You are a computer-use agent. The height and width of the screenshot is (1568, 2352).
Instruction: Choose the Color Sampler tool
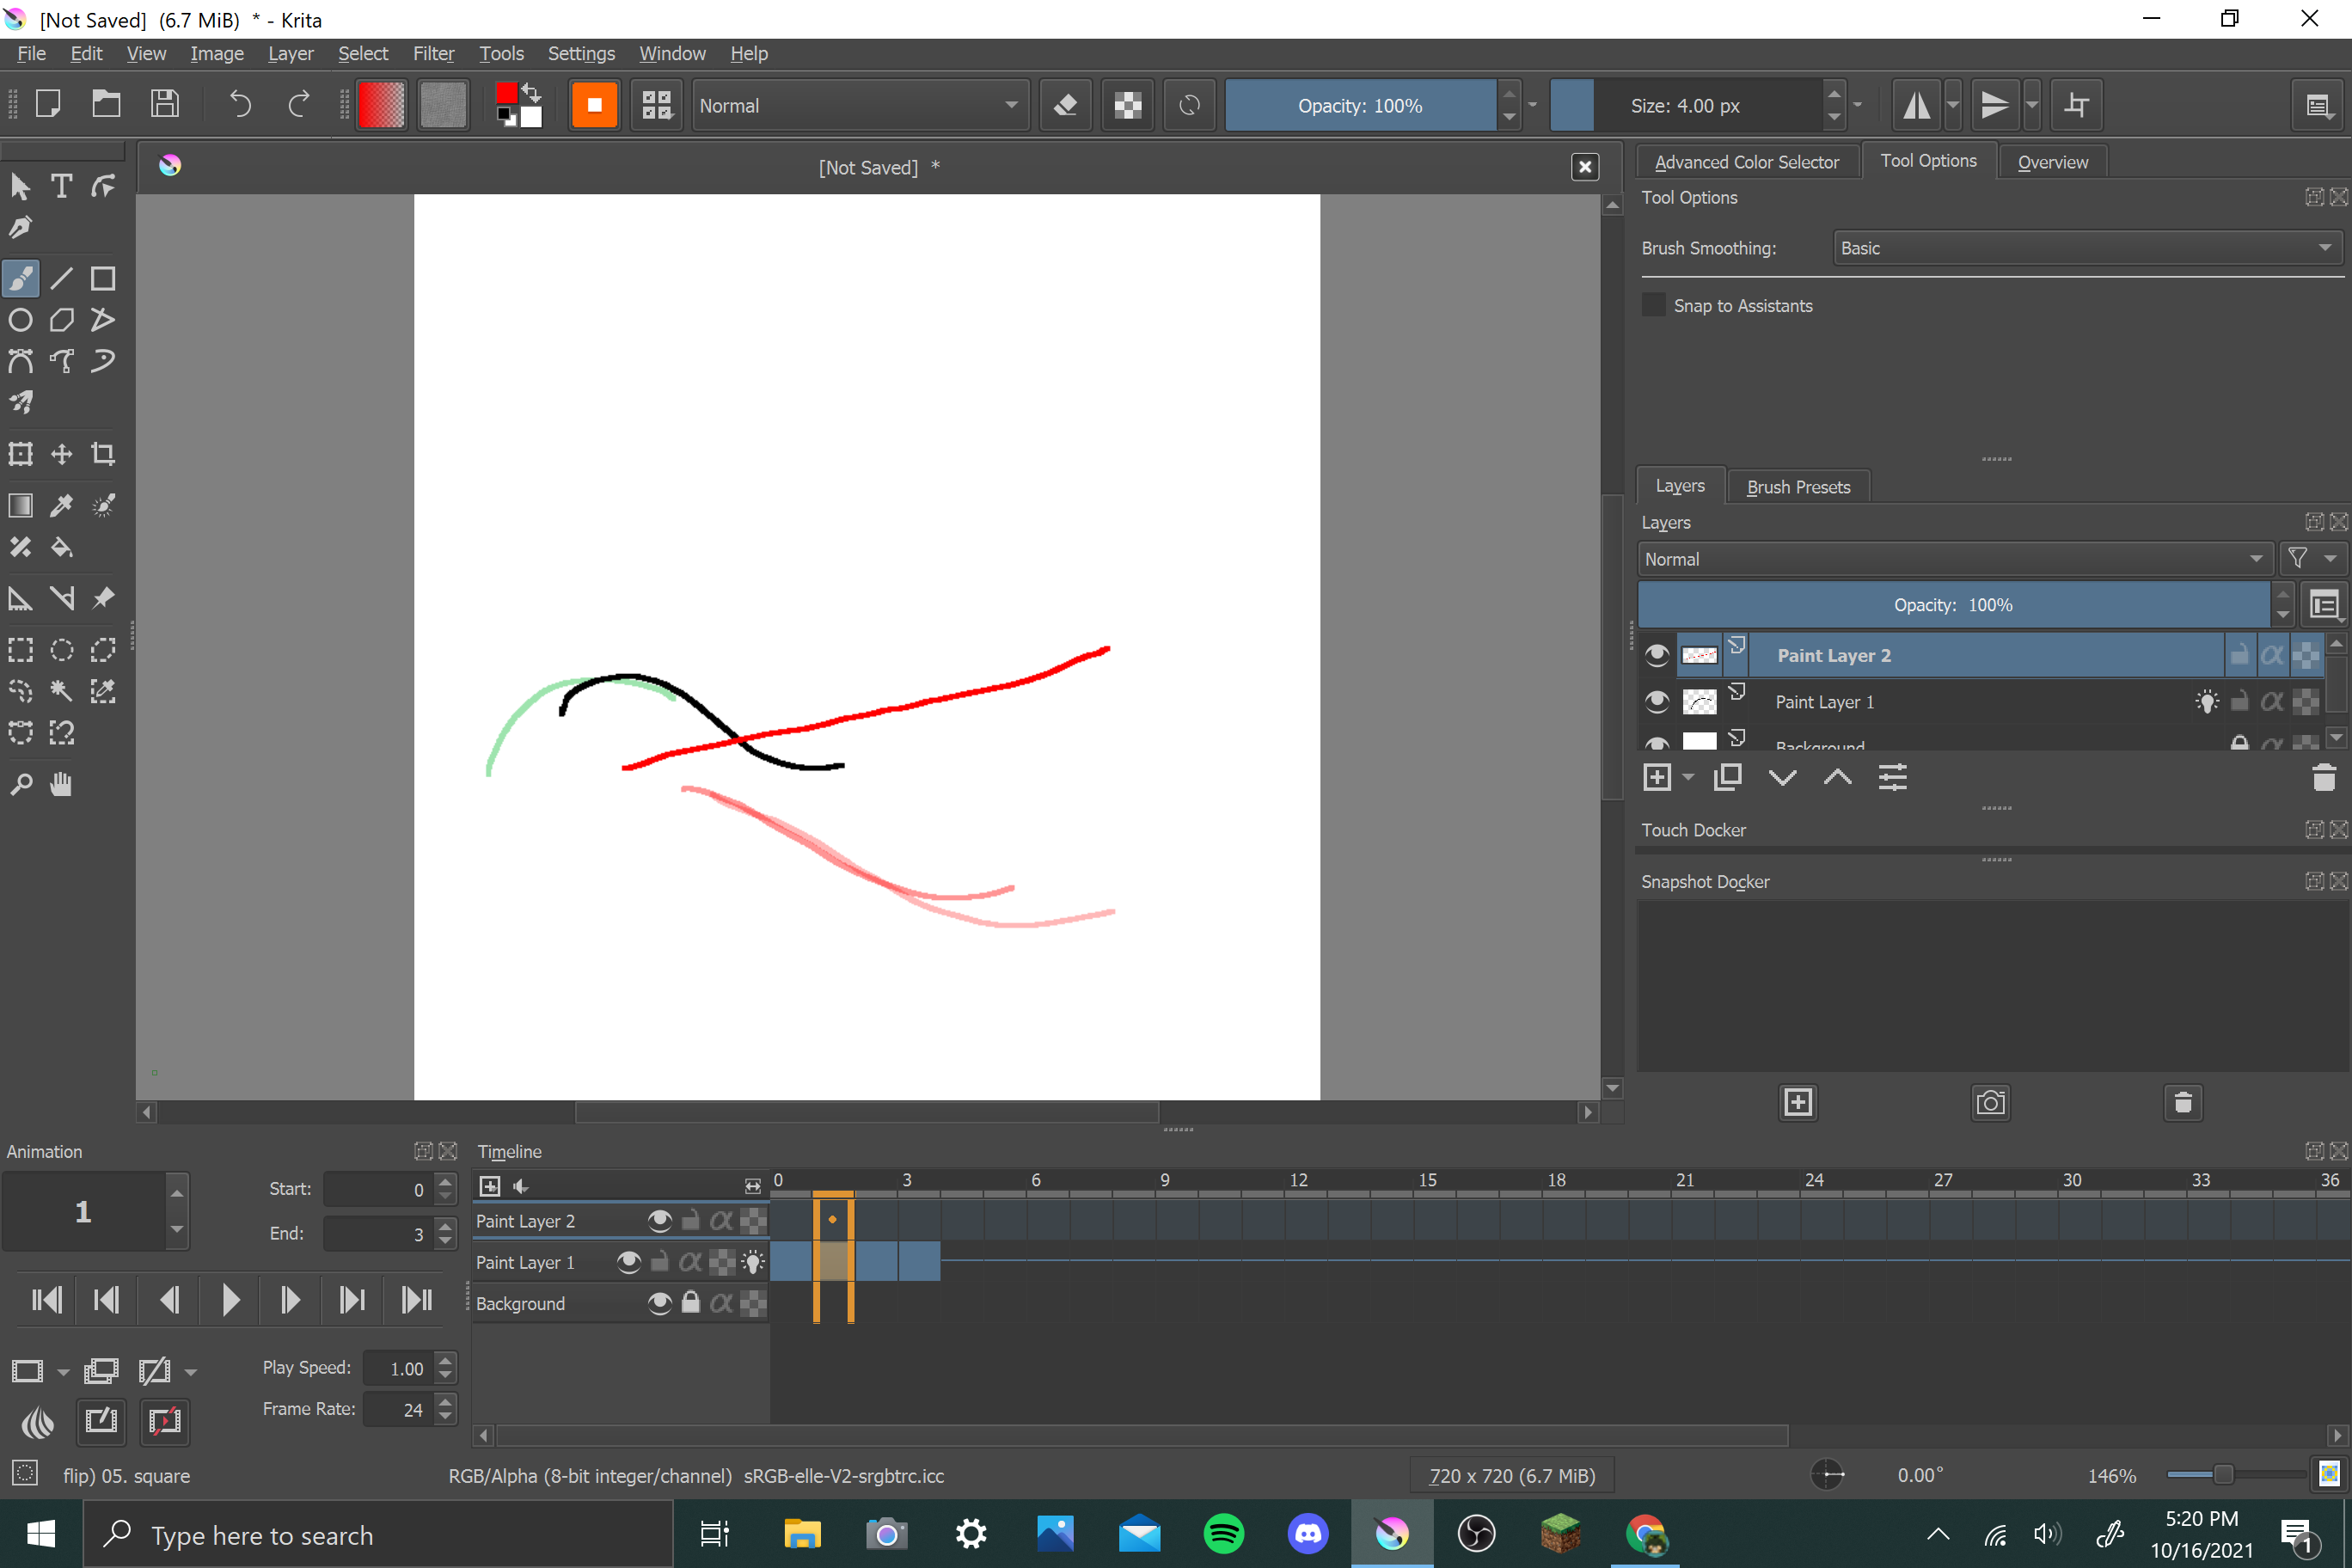tap(62, 506)
